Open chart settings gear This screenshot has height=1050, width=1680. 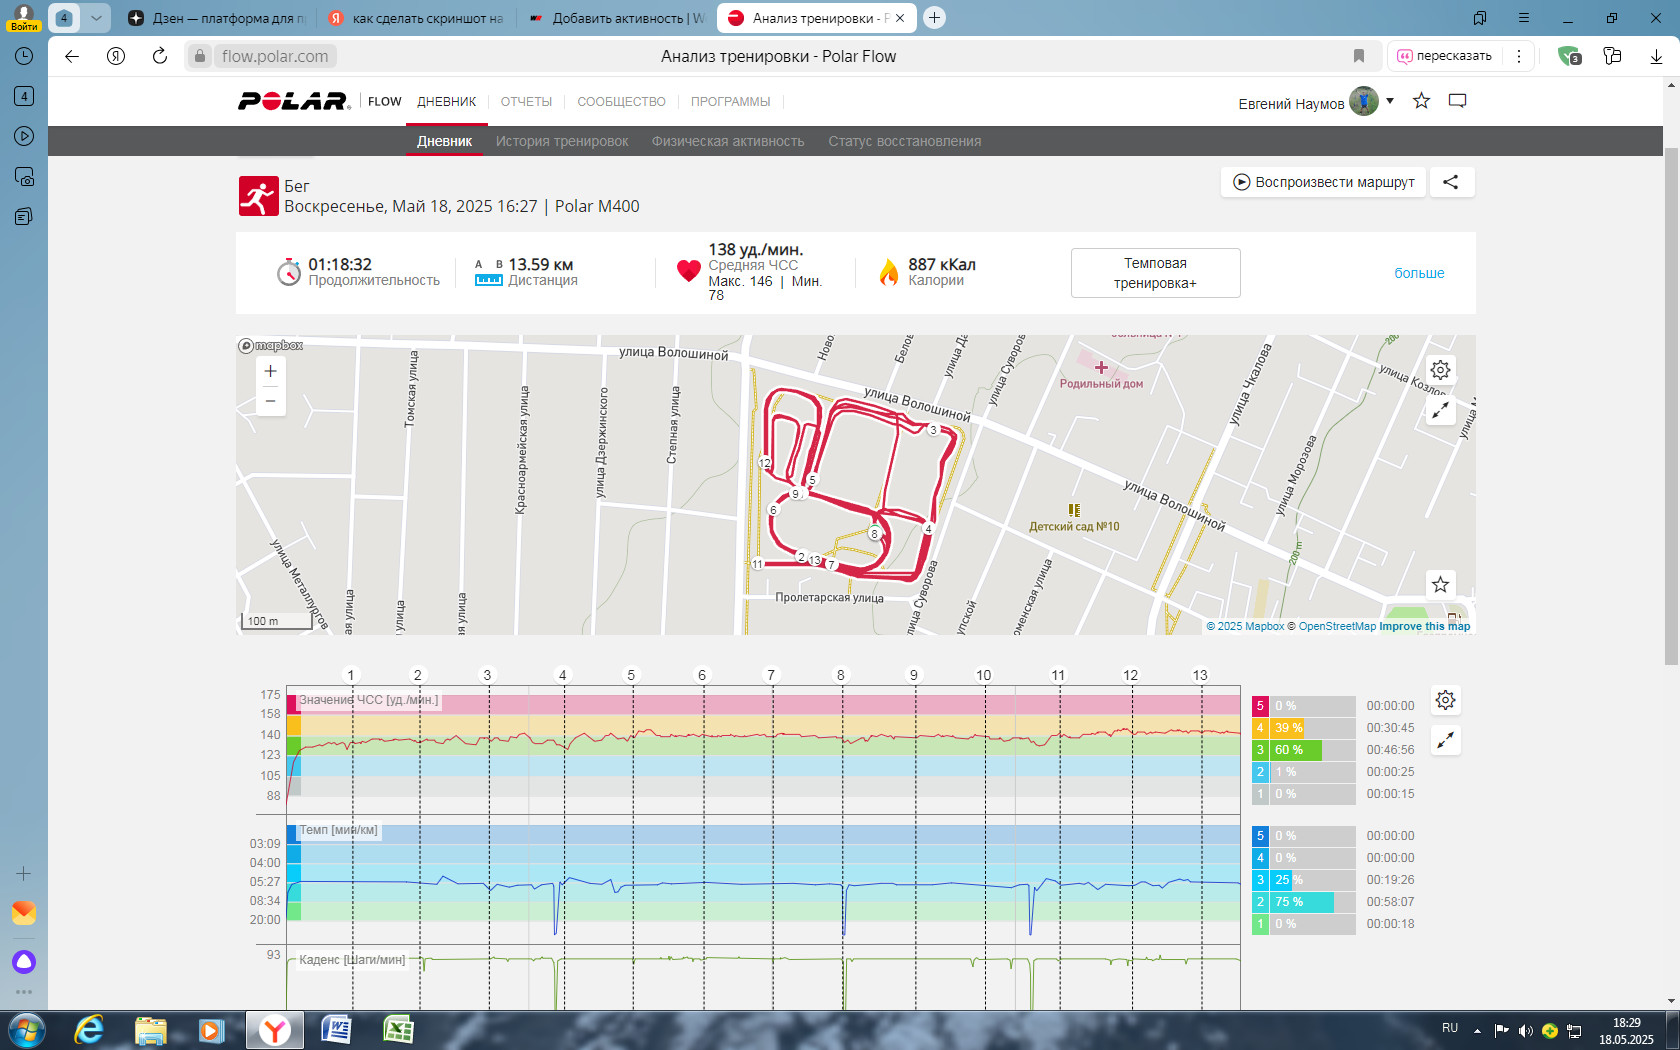pos(1445,700)
